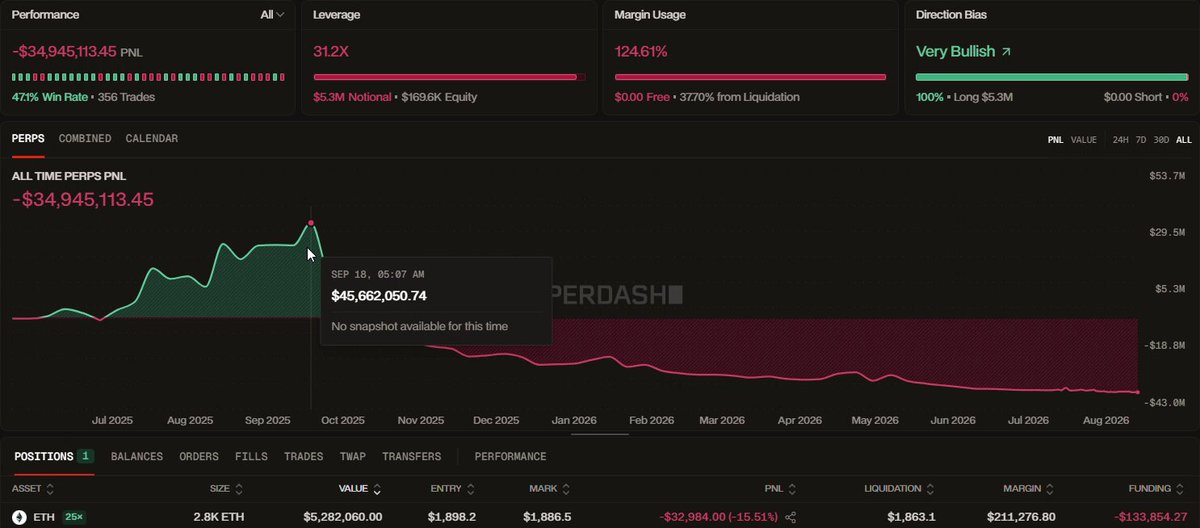Click the red peak marker on PNL chart
This screenshot has width=1200, height=528.
click(311, 223)
